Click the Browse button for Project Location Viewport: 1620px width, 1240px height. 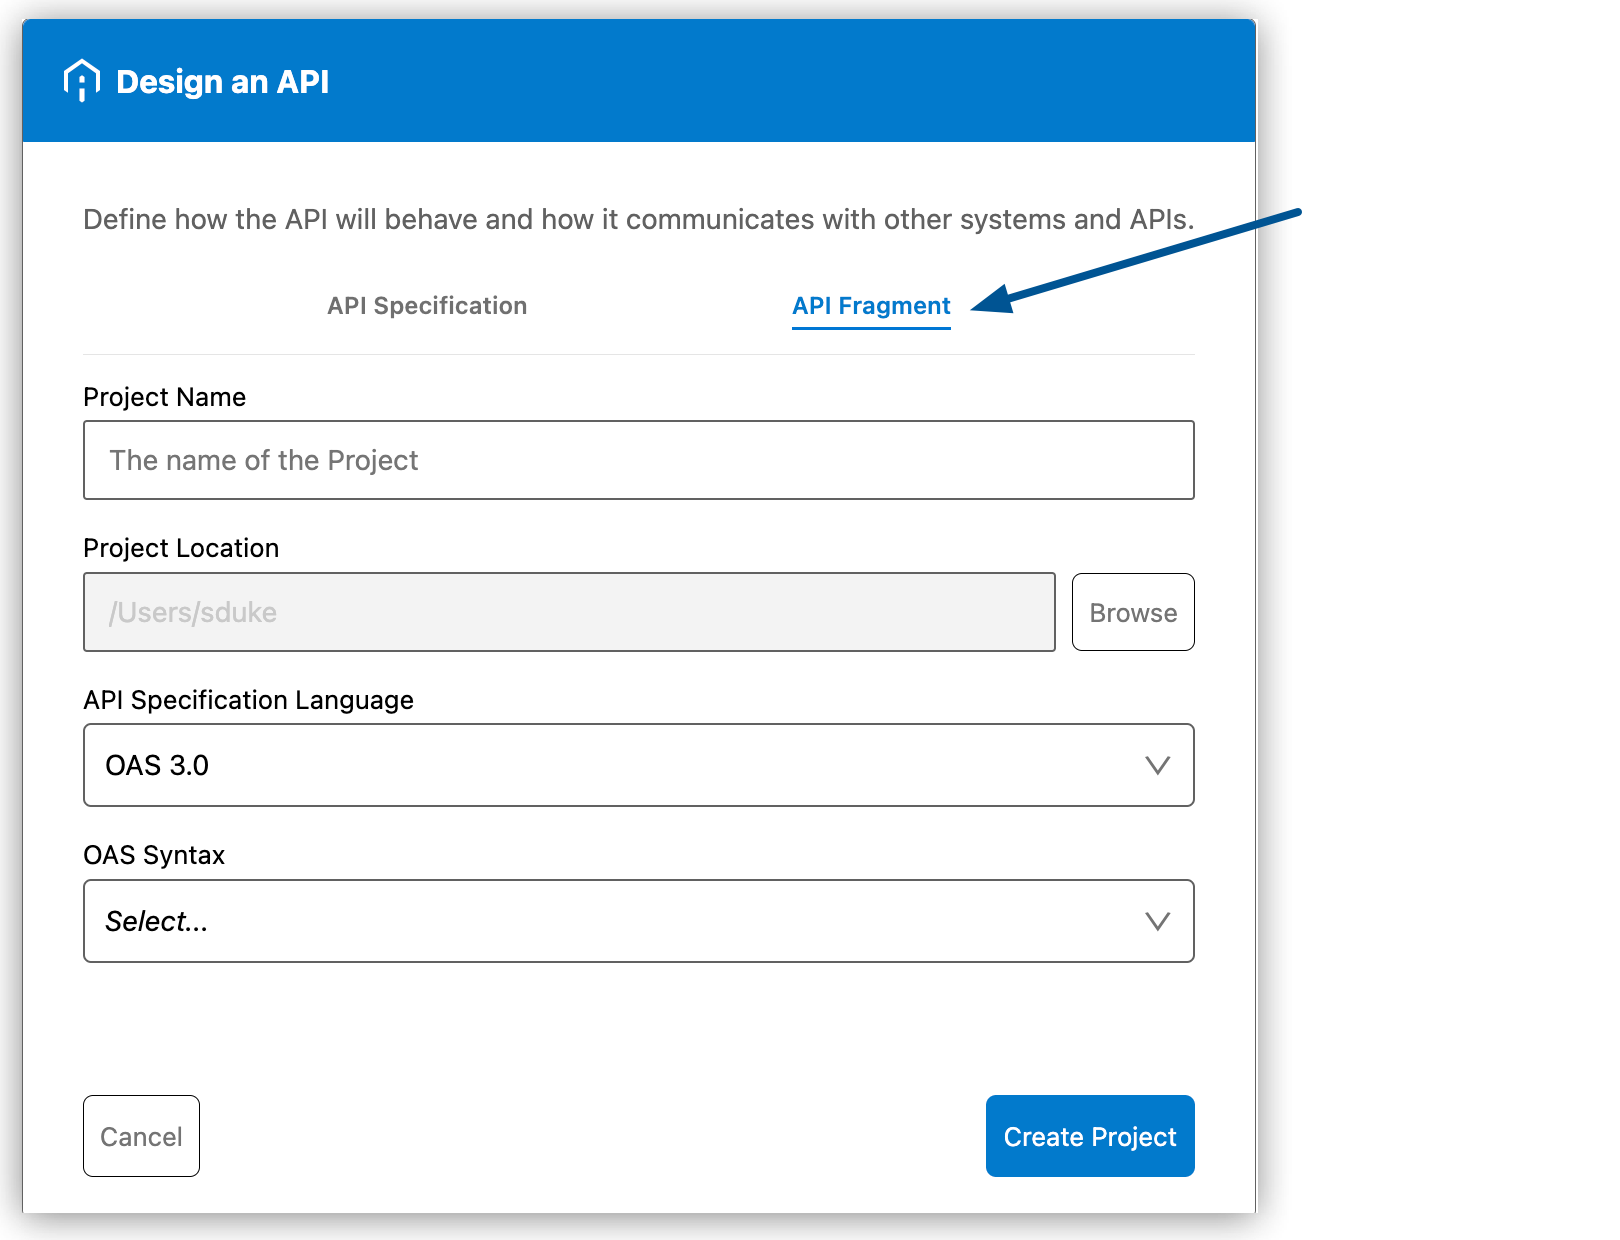(1133, 612)
